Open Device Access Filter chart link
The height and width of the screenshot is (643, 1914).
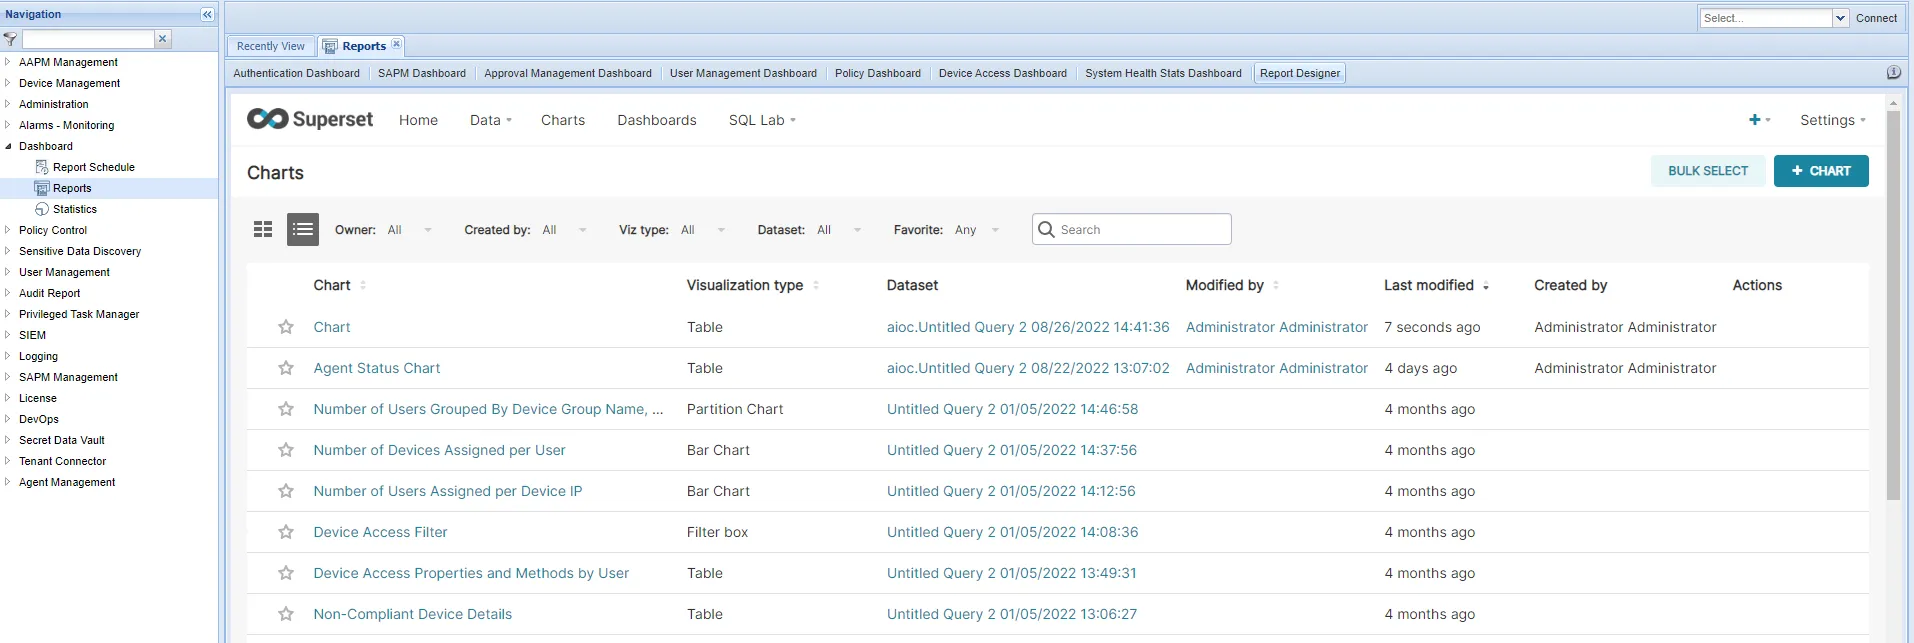(x=380, y=532)
